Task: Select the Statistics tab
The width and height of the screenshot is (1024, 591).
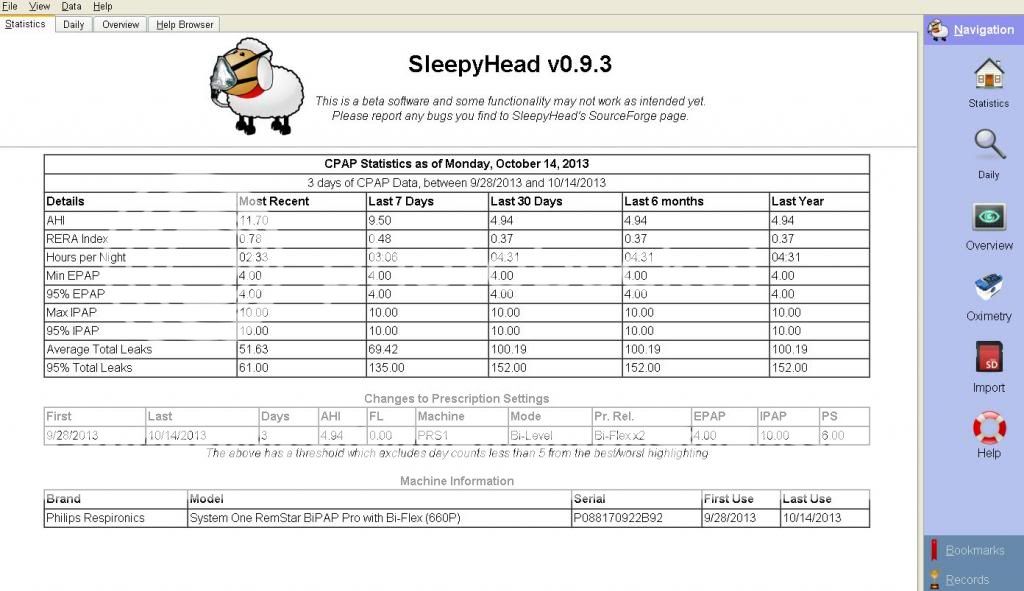Action: coord(26,24)
